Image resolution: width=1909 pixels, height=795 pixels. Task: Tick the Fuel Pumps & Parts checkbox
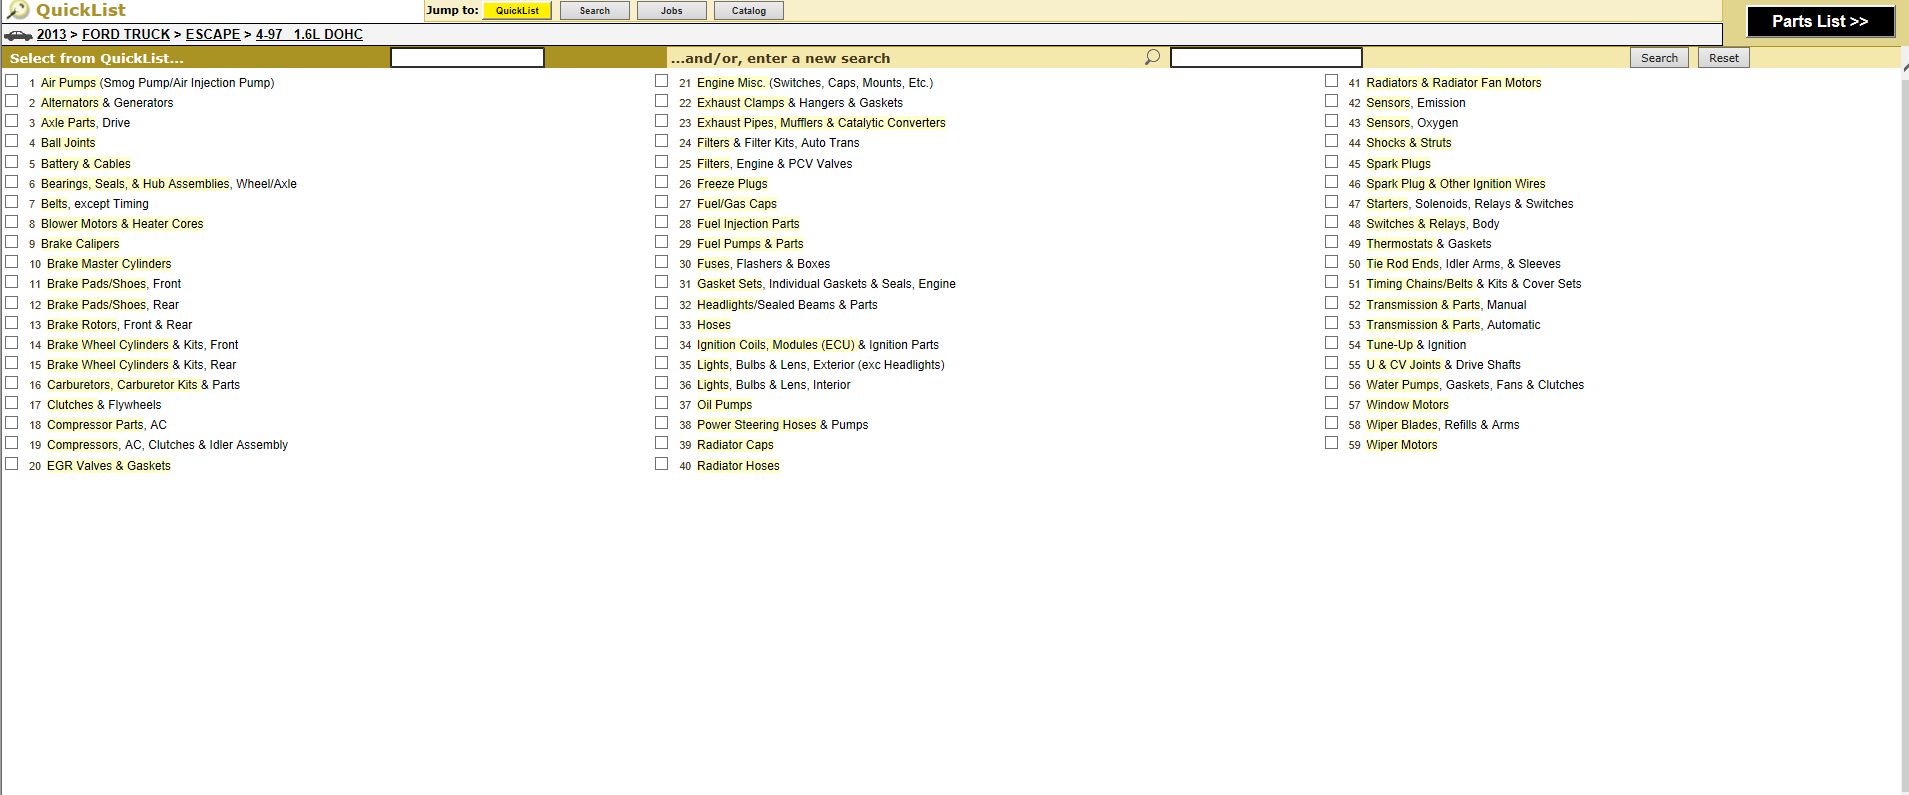(662, 242)
